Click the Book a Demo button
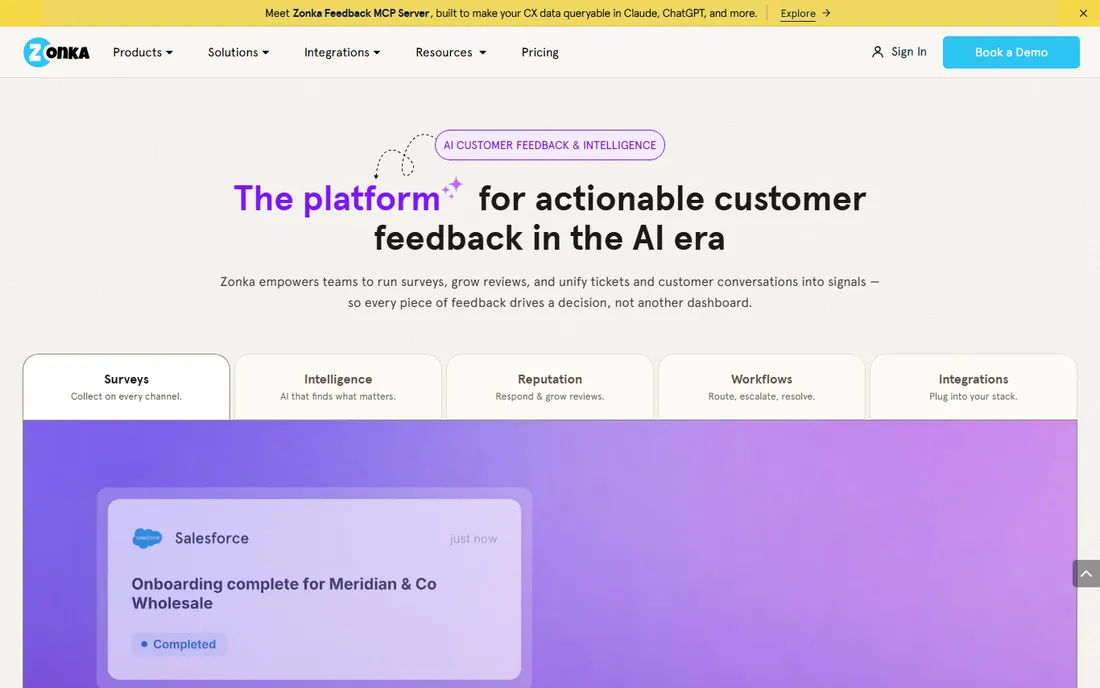Viewport: 1100px width, 688px height. coord(1011,52)
